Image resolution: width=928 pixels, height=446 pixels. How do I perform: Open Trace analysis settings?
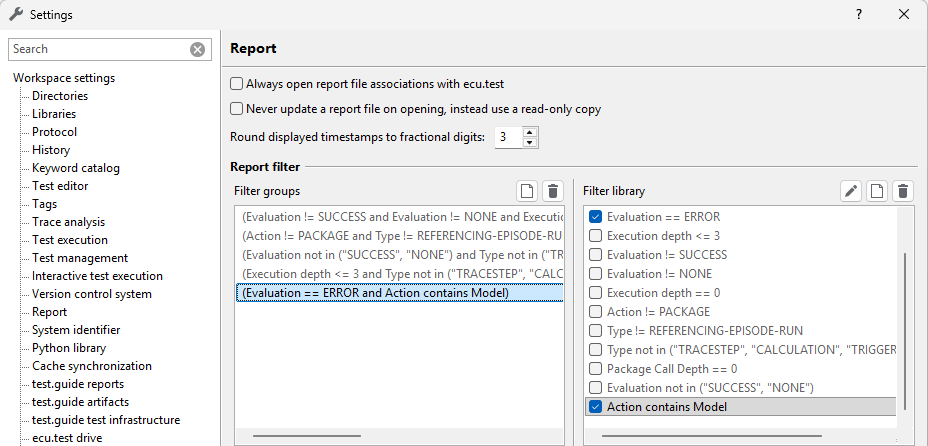69,222
